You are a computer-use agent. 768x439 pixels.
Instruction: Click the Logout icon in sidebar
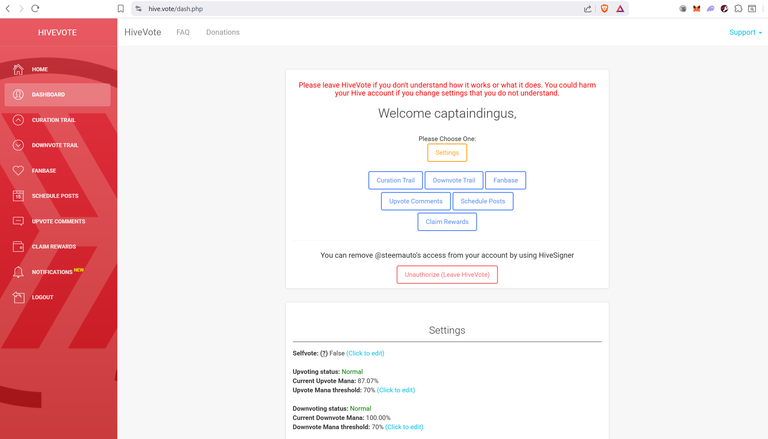[18, 297]
